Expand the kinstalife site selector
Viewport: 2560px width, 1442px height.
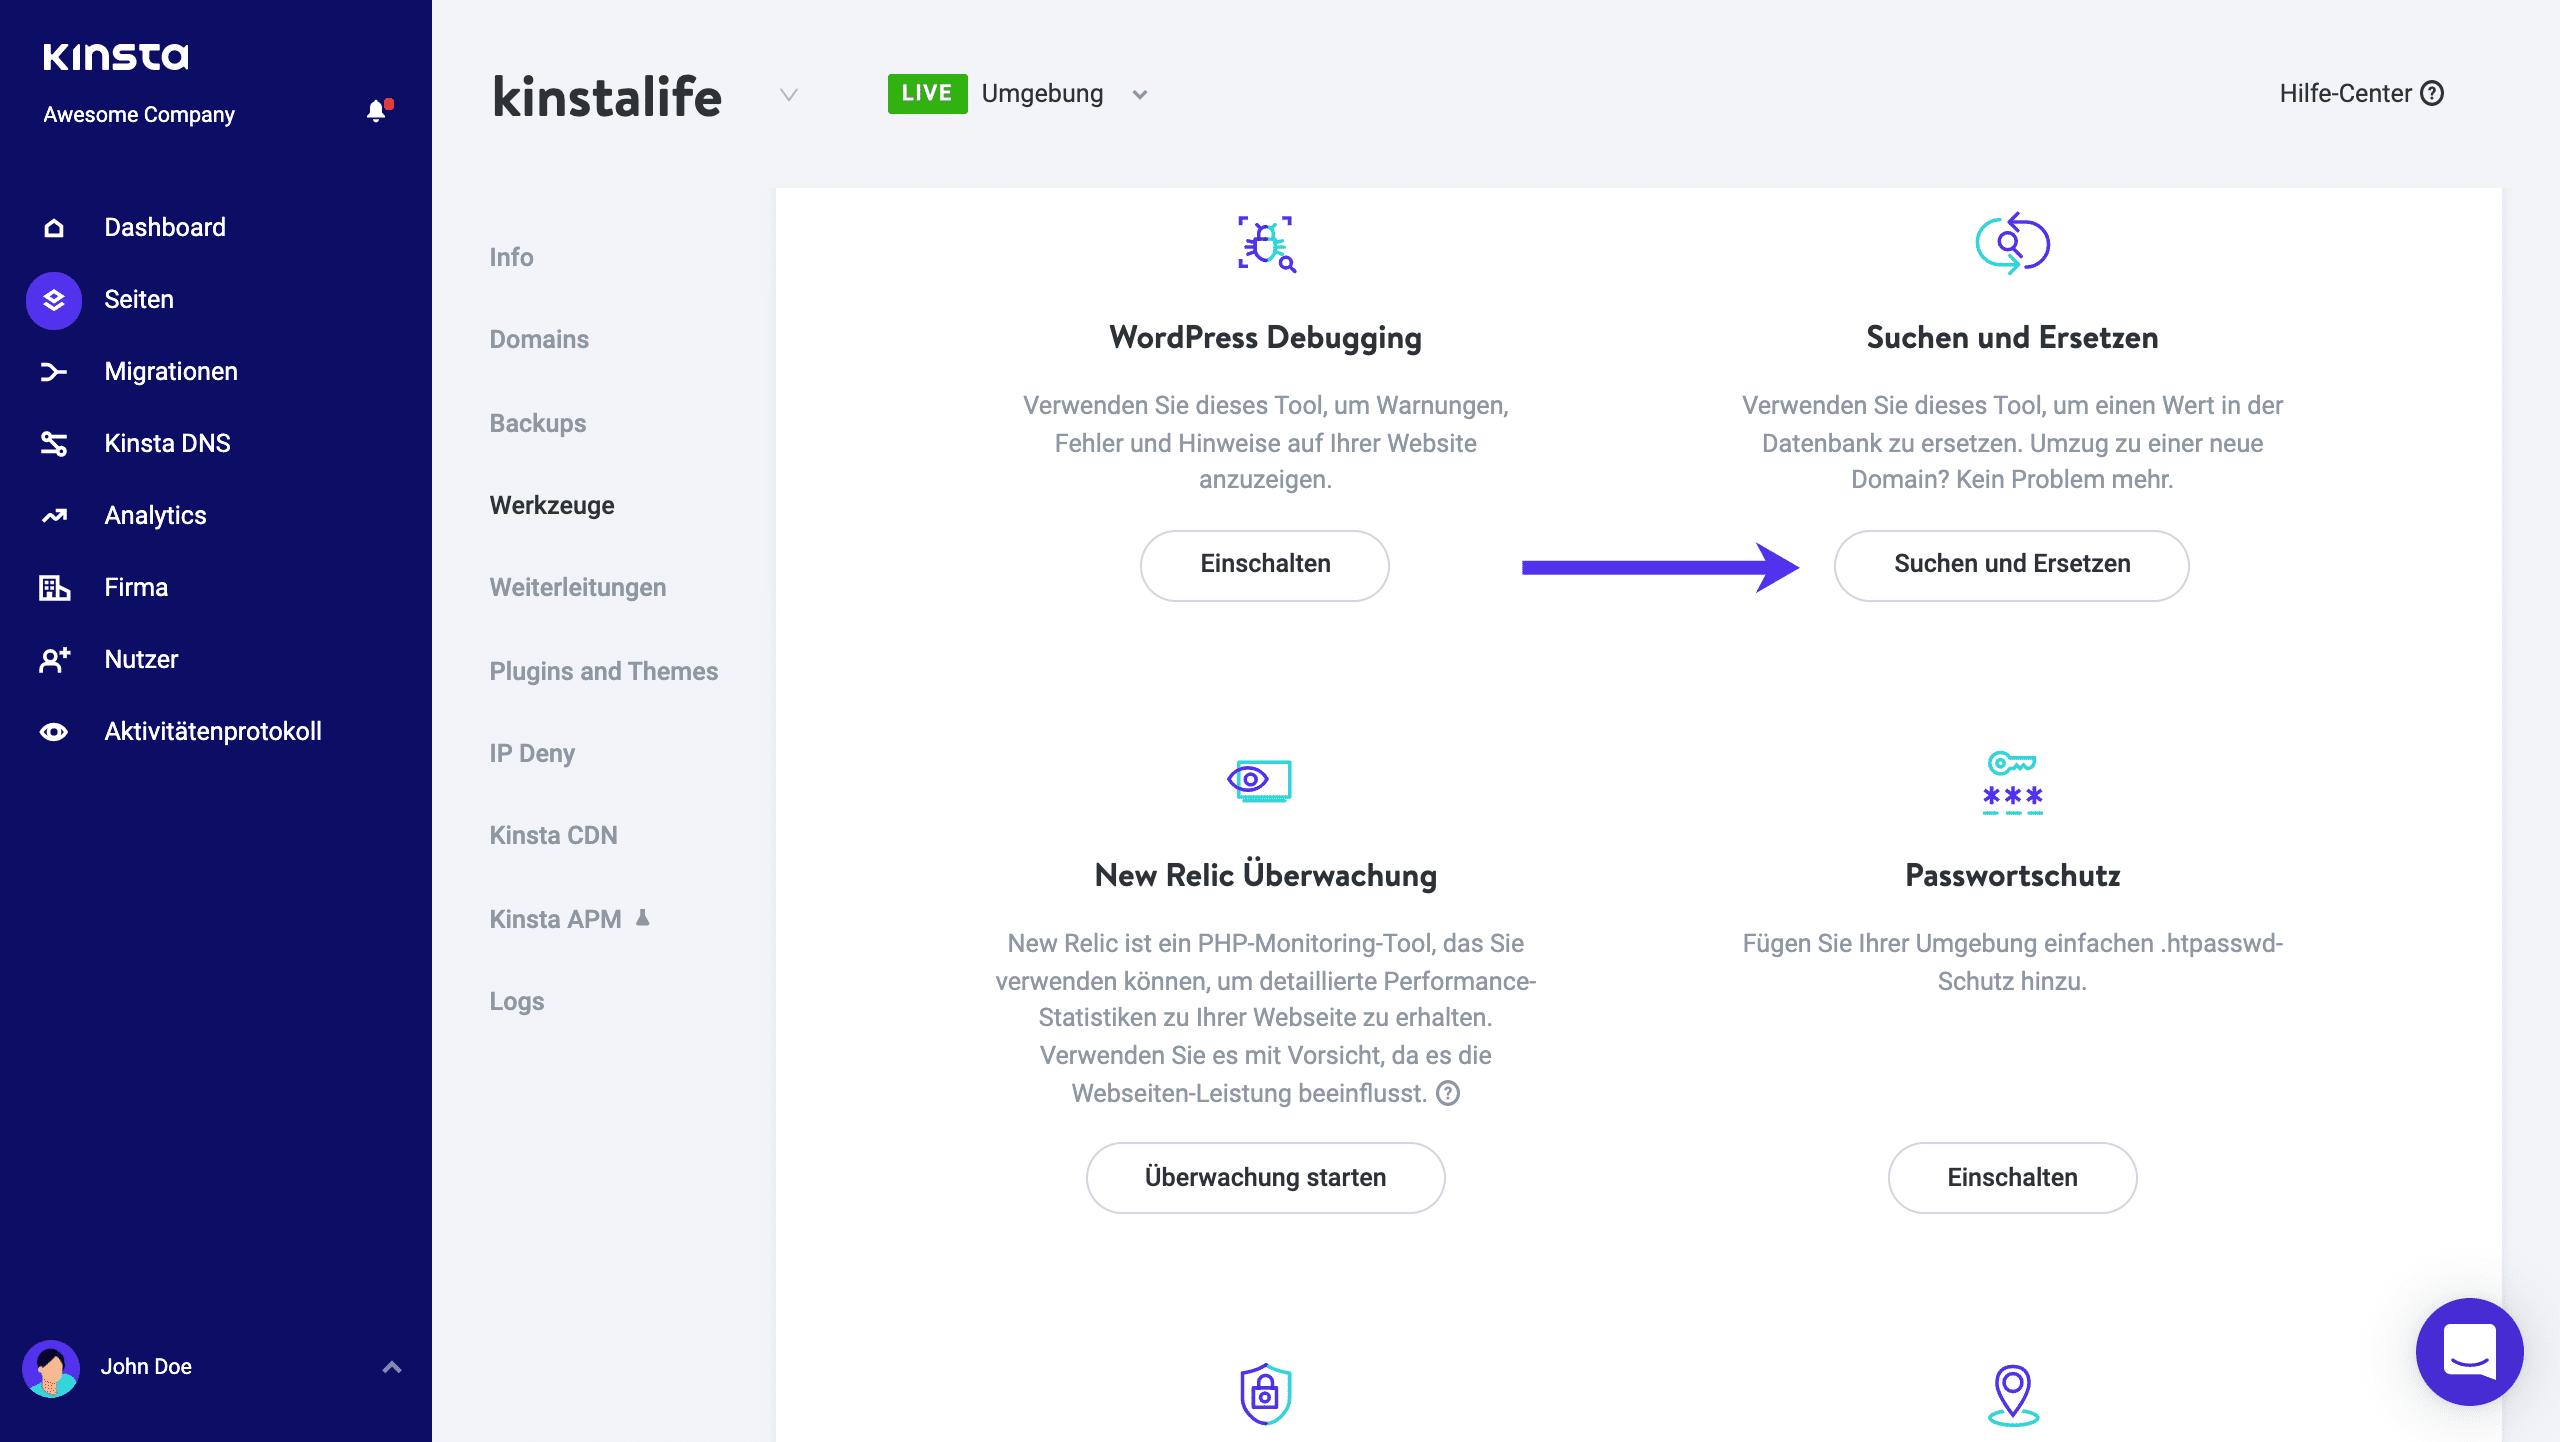tap(789, 97)
